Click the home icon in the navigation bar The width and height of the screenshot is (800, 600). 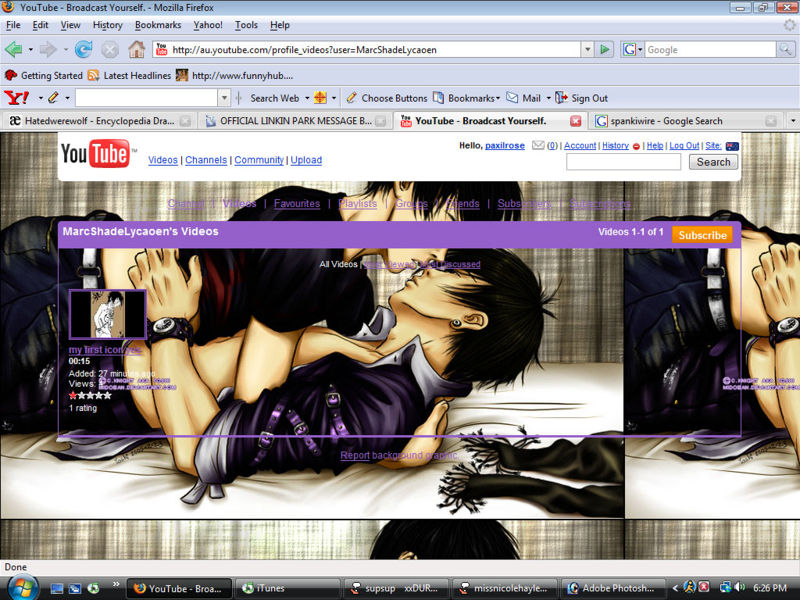tap(136, 49)
